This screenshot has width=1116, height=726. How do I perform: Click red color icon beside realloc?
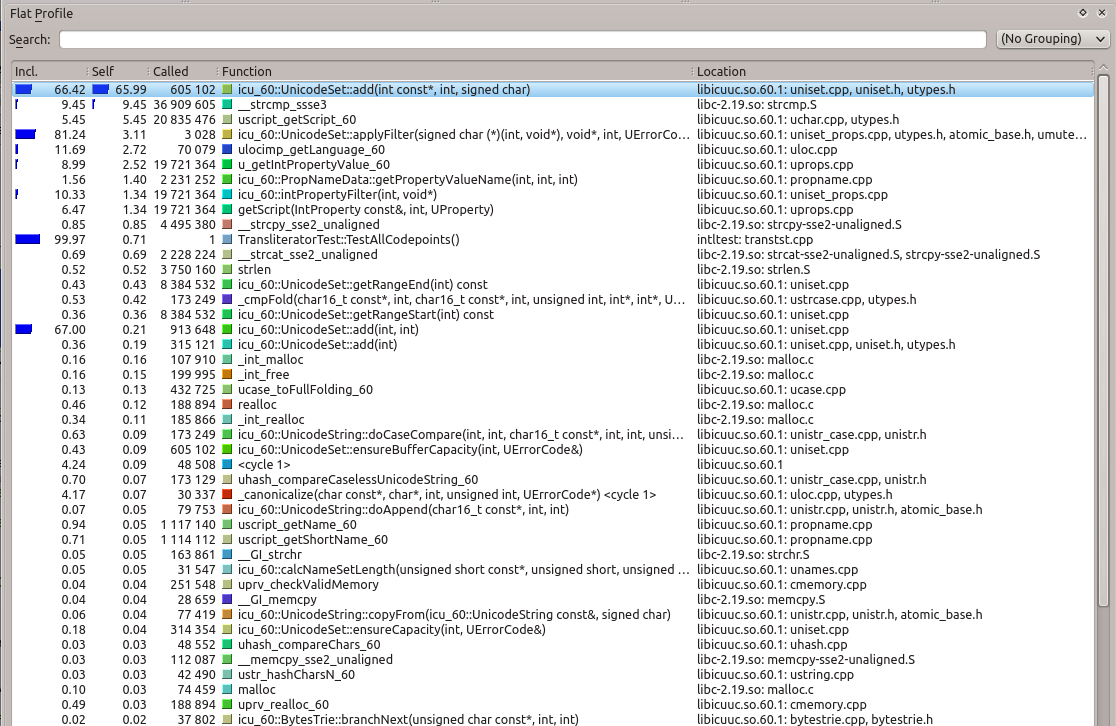coord(228,405)
